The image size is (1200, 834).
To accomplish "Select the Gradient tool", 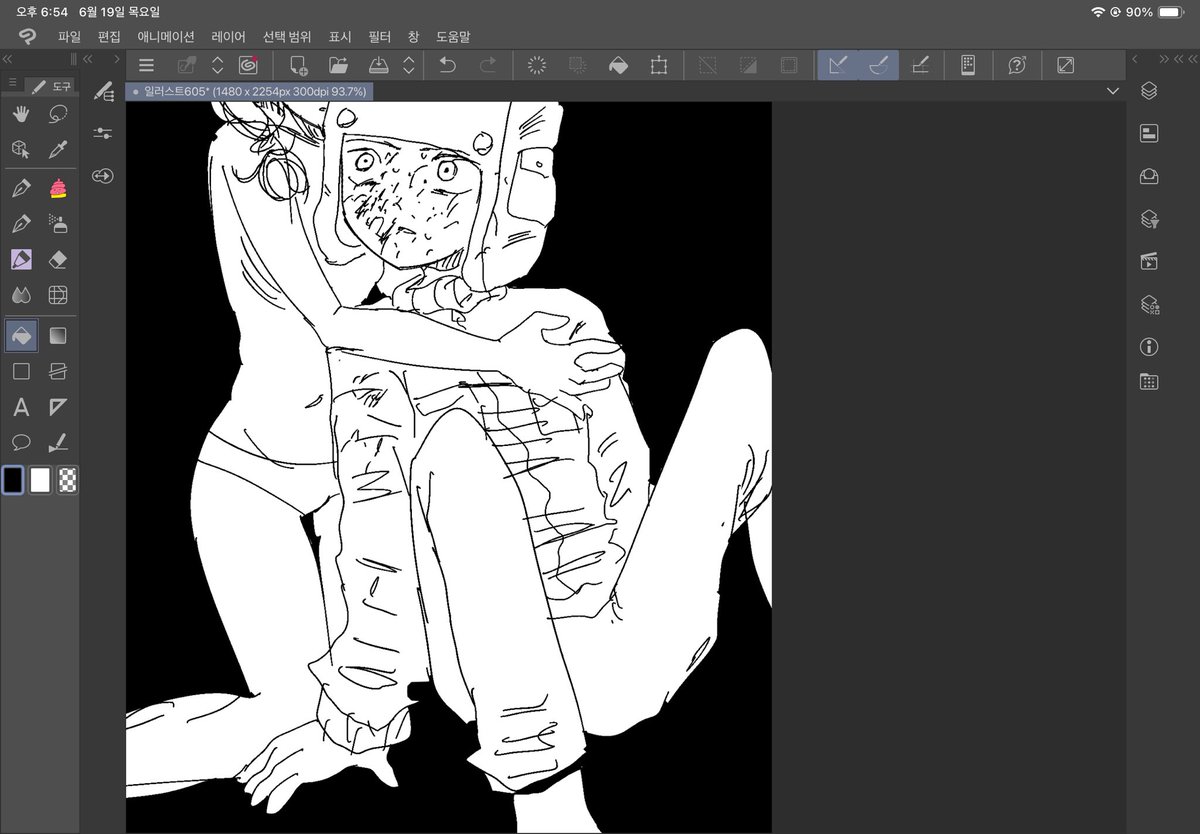I will point(58,335).
